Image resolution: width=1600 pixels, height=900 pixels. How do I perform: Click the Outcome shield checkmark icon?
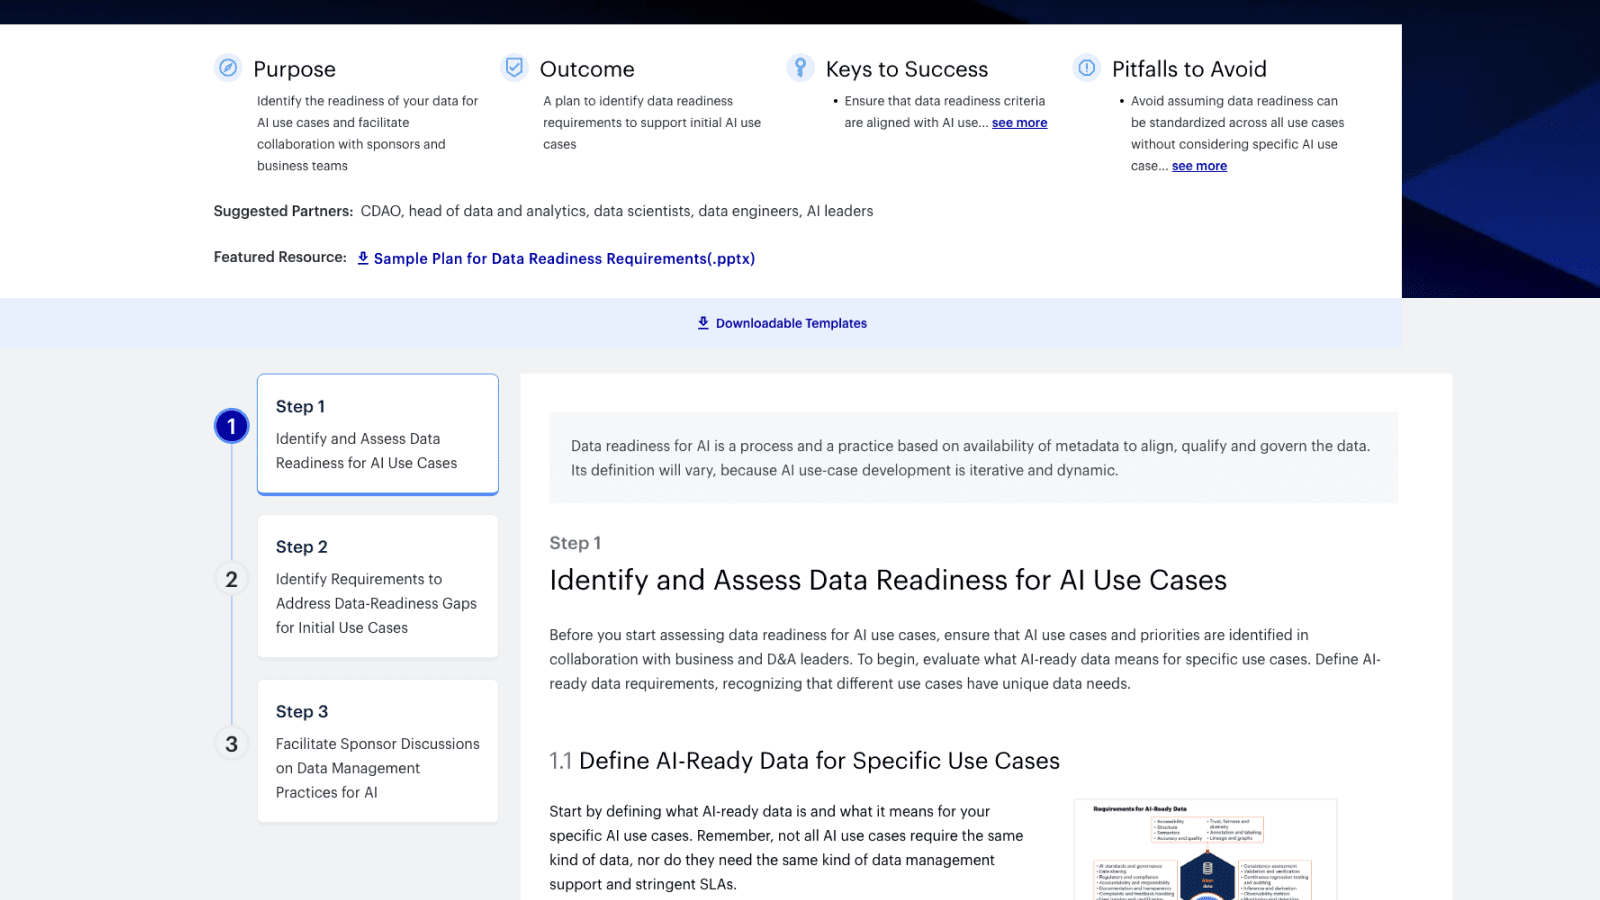(x=514, y=67)
